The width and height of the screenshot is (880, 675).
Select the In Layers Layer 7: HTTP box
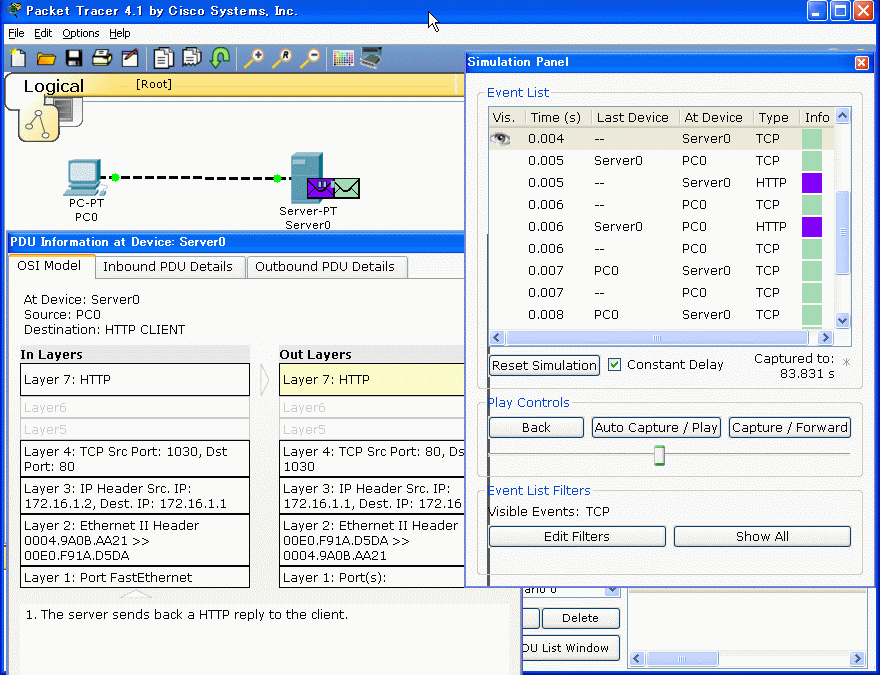[135, 379]
